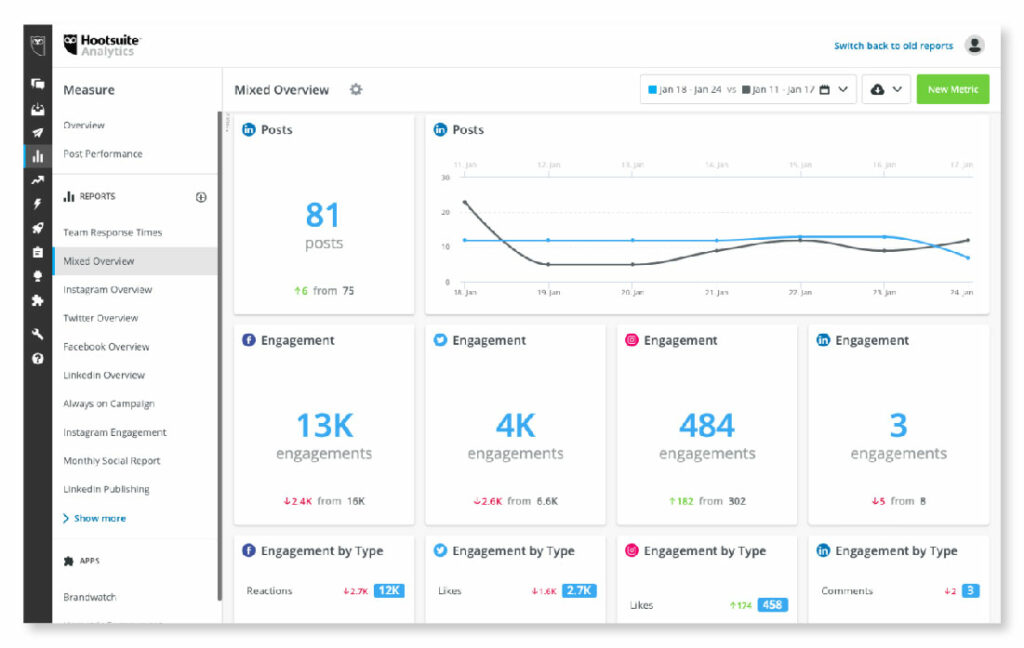This screenshot has height=648, width=1024.
Task: Click the blue current-period legend swatch
Action: point(652,89)
